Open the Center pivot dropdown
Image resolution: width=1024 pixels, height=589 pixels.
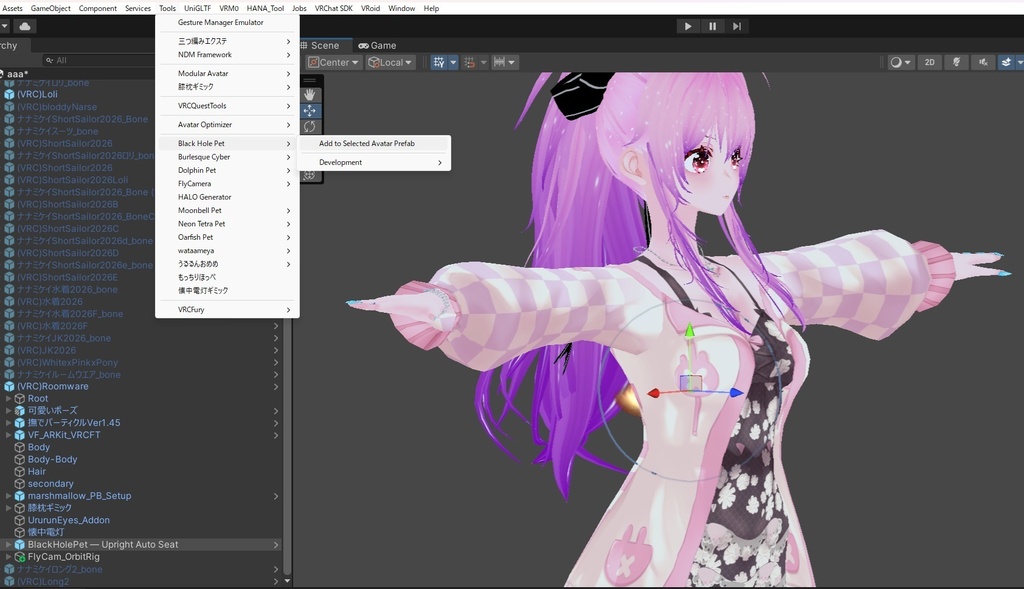point(333,62)
